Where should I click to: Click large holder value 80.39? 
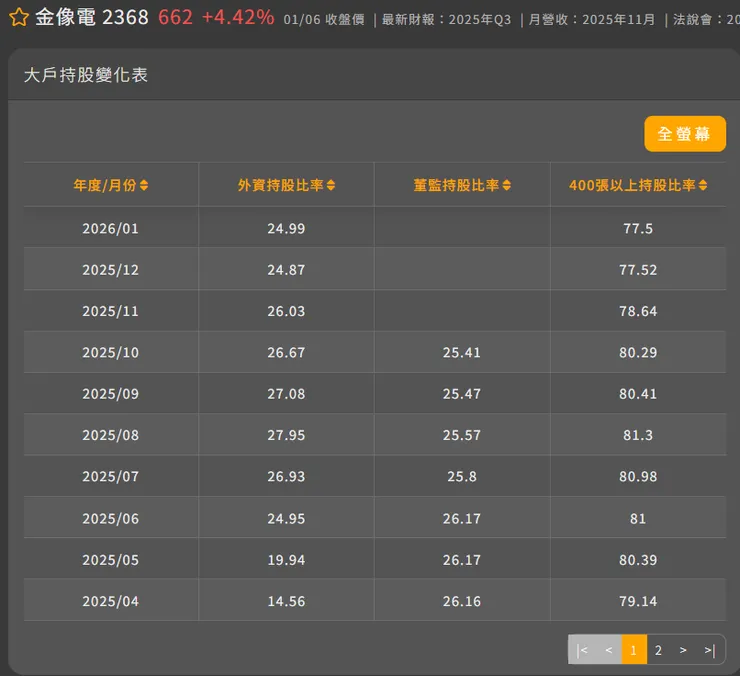pyautogui.click(x=638, y=560)
